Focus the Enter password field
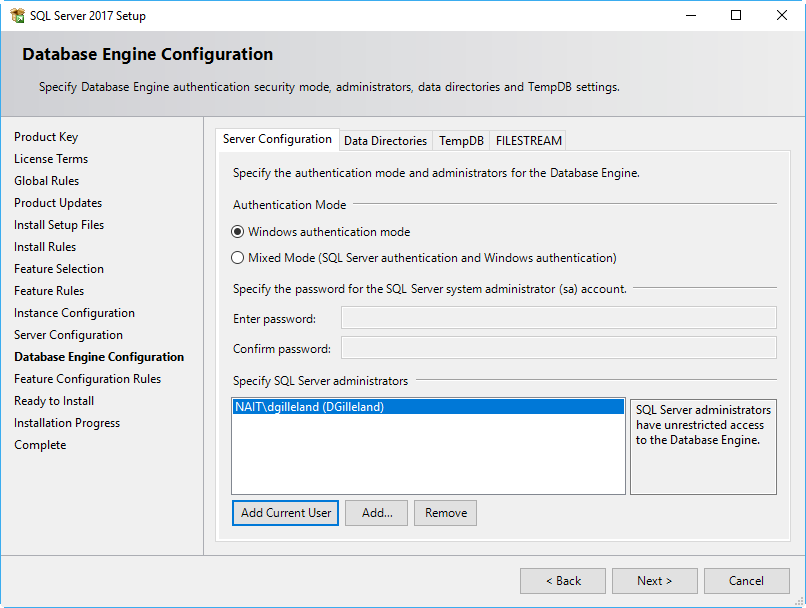This screenshot has height=608, width=806. [x=559, y=318]
